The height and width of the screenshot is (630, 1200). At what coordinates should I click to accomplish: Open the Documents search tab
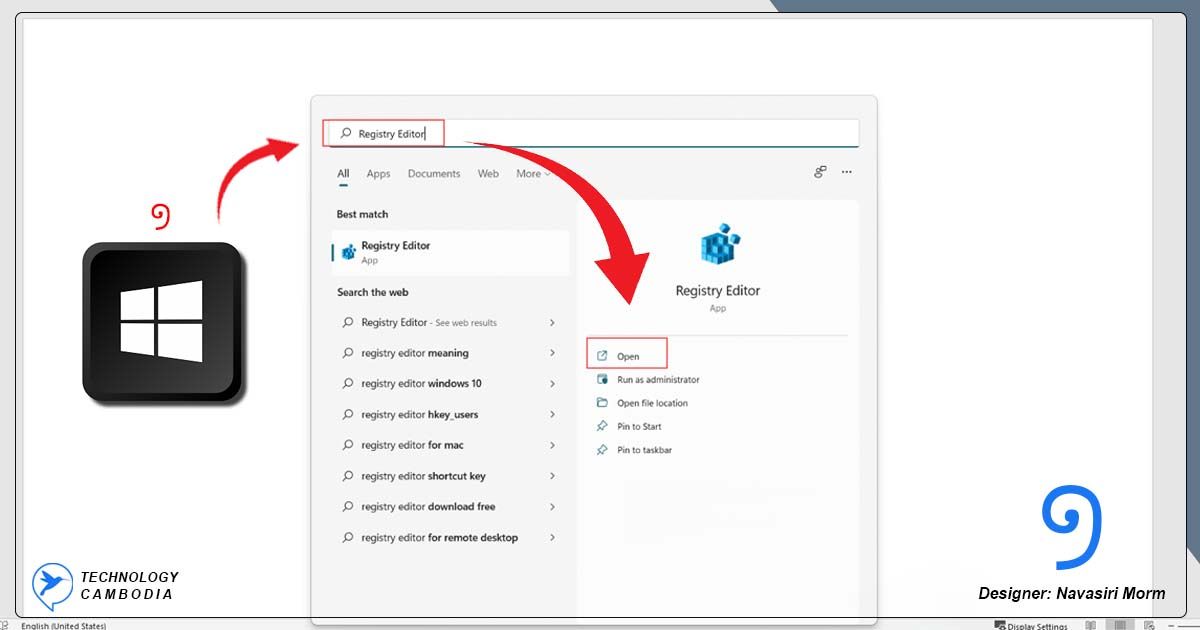pyautogui.click(x=434, y=174)
